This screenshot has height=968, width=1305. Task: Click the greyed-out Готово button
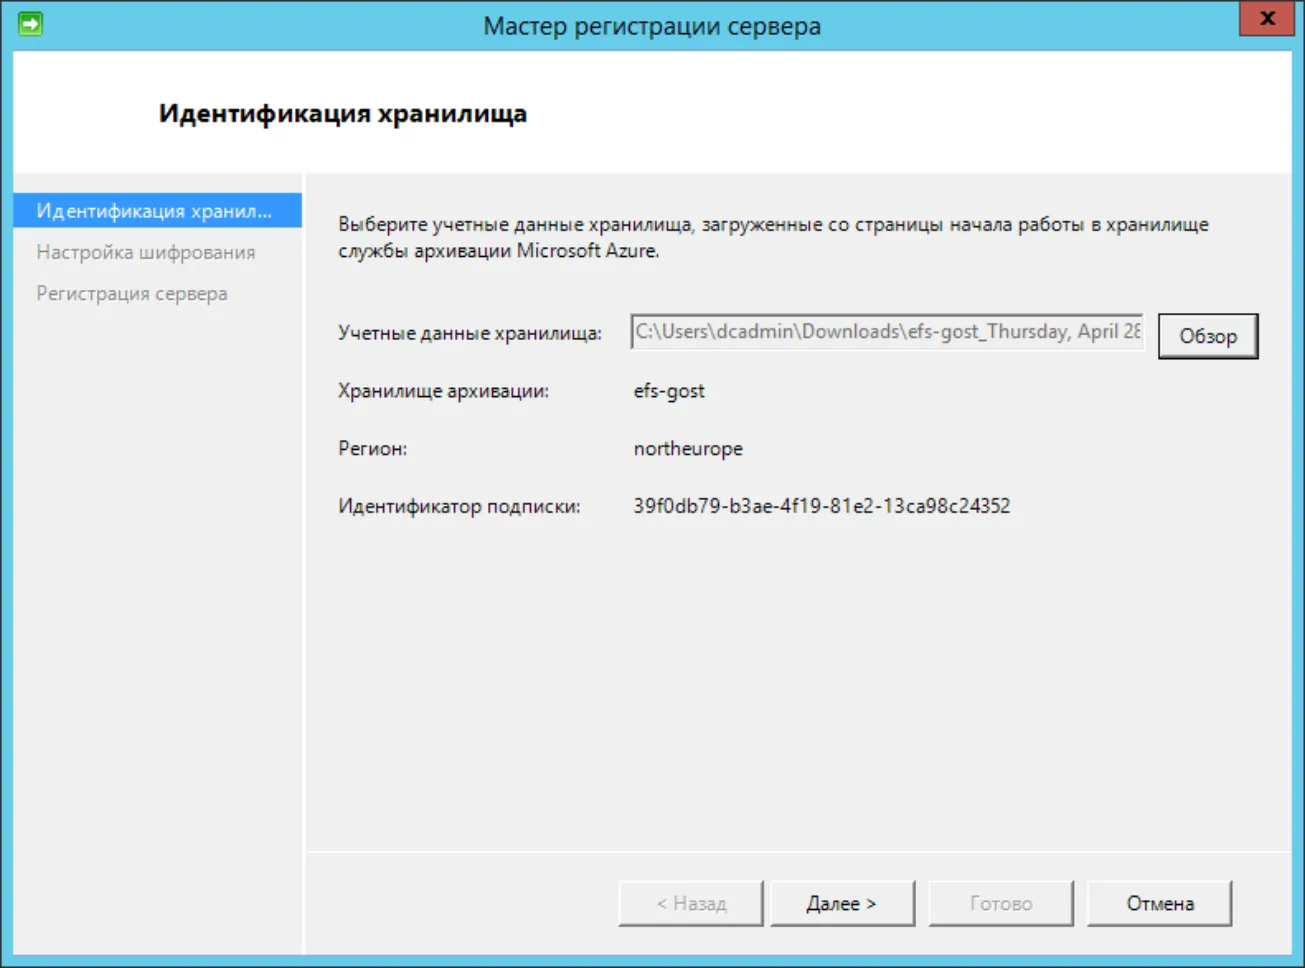[x=1001, y=903]
